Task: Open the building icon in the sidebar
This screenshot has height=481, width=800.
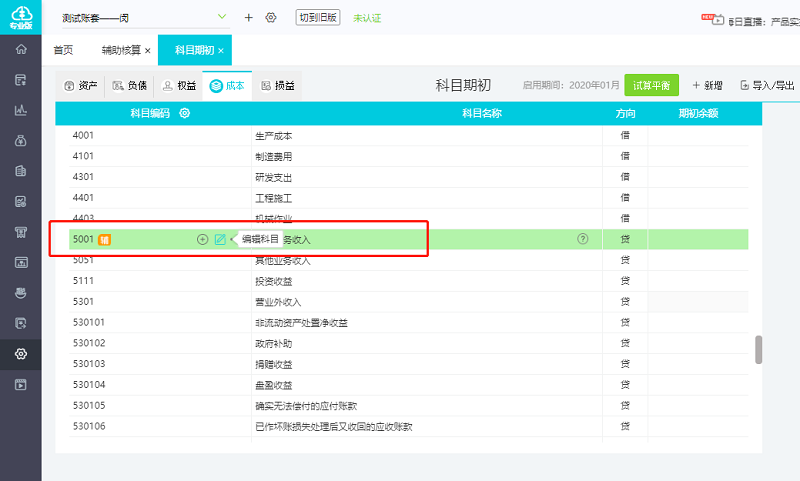Action: pos(21,171)
